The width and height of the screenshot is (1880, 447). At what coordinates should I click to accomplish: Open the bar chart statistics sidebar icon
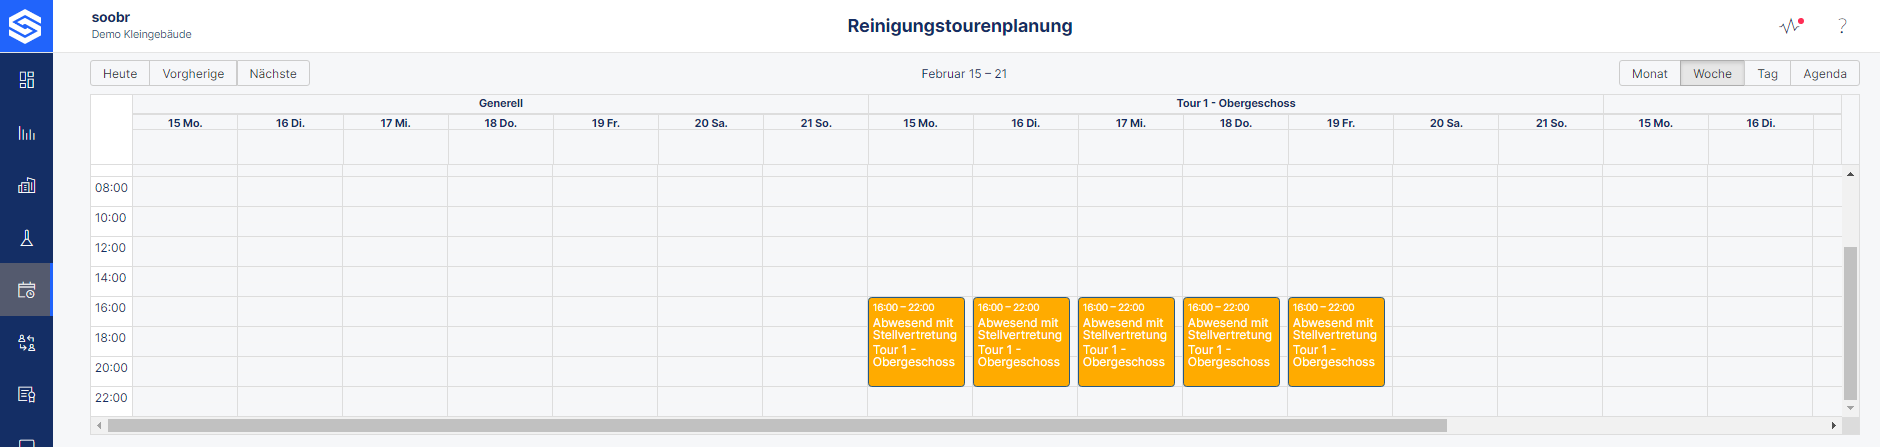[27, 133]
